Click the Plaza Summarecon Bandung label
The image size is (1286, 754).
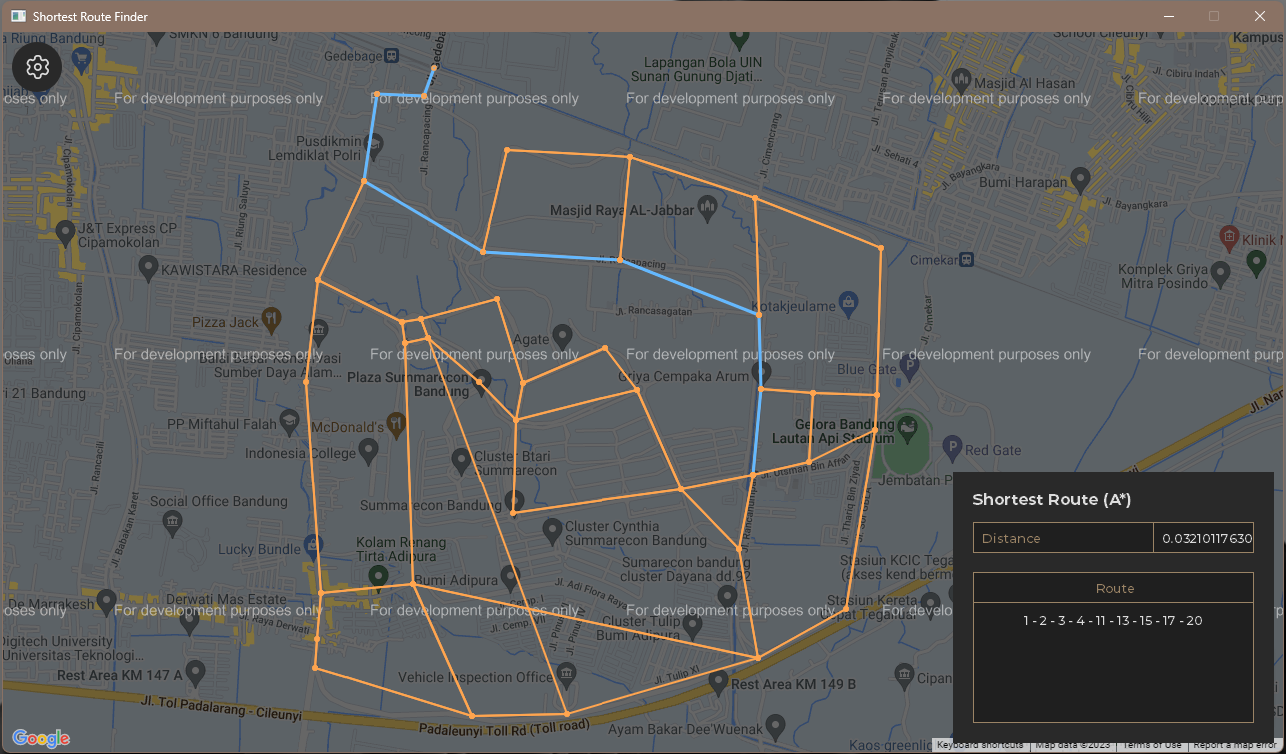pyautogui.click(x=407, y=384)
